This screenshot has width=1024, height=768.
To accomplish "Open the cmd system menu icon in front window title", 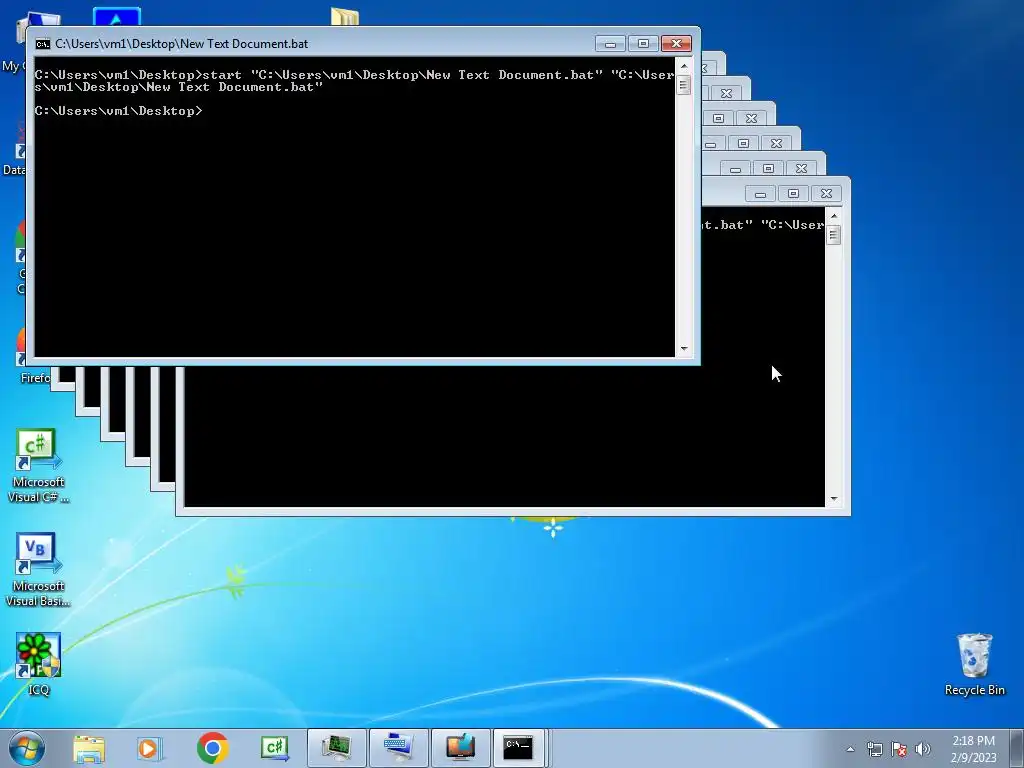I will tap(42, 44).
